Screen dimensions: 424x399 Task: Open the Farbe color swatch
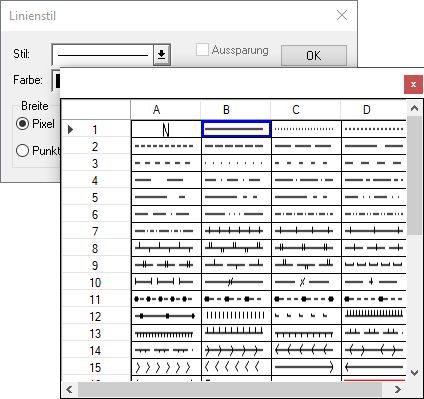[56, 80]
